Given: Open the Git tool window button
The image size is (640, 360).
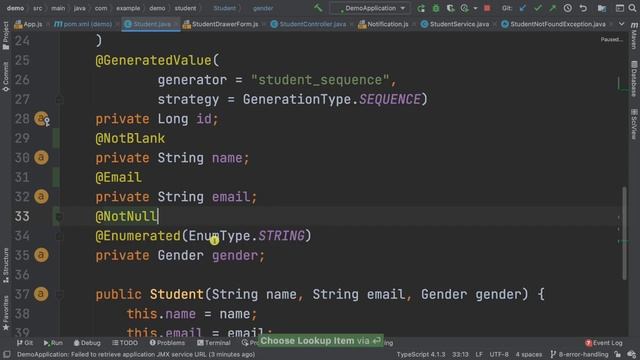Looking at the screenshot, I should click(25, 343).
